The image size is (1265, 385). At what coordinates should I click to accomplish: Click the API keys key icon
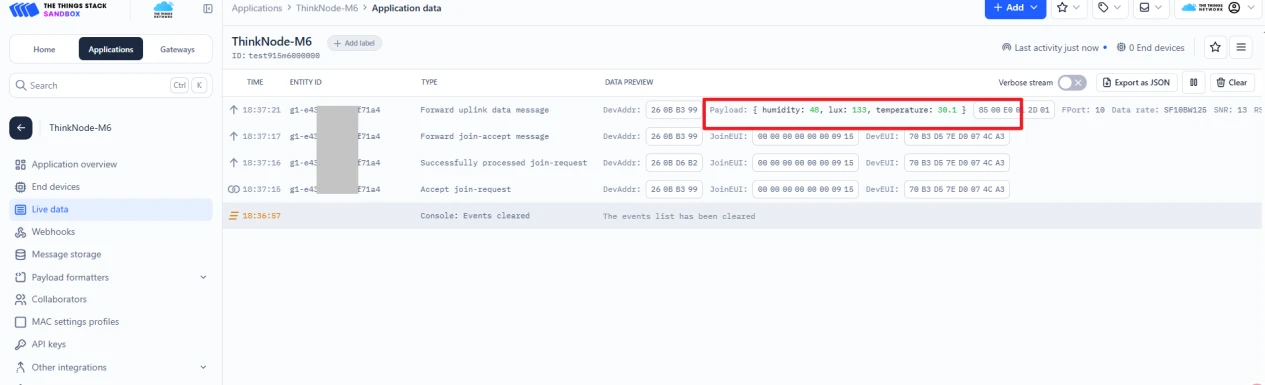tap(21, 344)
